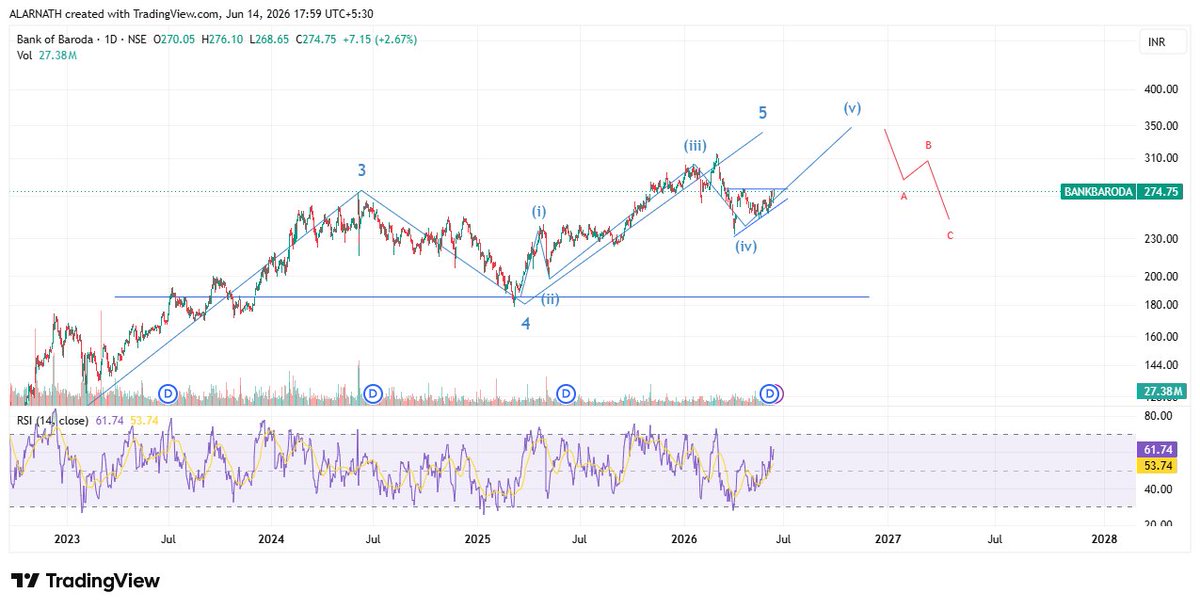This screenshot has height=609, width=1200.
Task: Select the (iv) sub-wave label
Action: pos(746,246)
